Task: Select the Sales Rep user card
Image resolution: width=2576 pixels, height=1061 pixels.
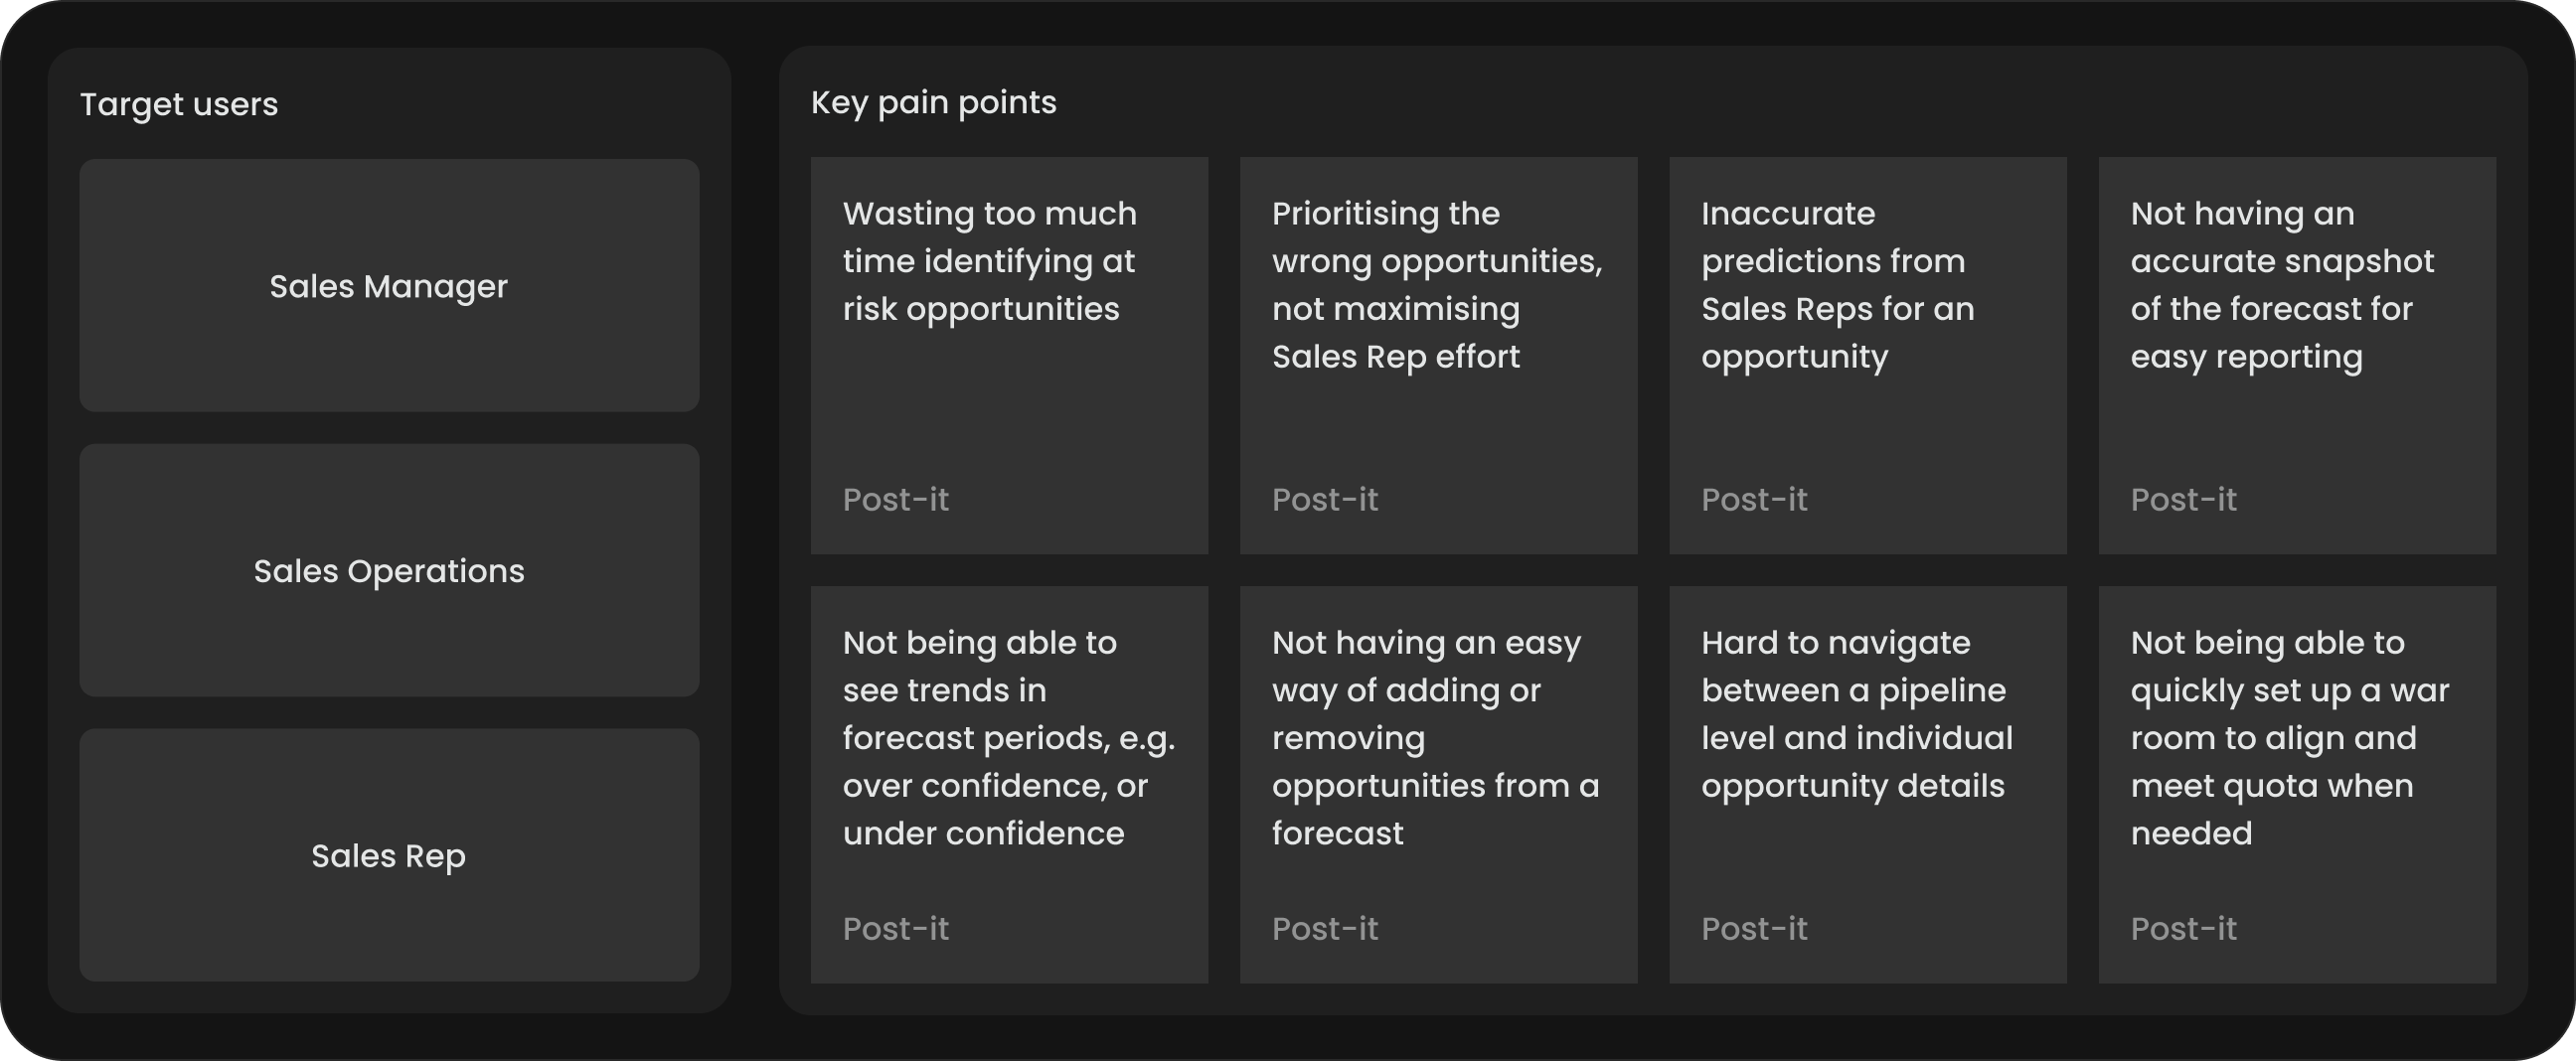Action: [389, 856]
